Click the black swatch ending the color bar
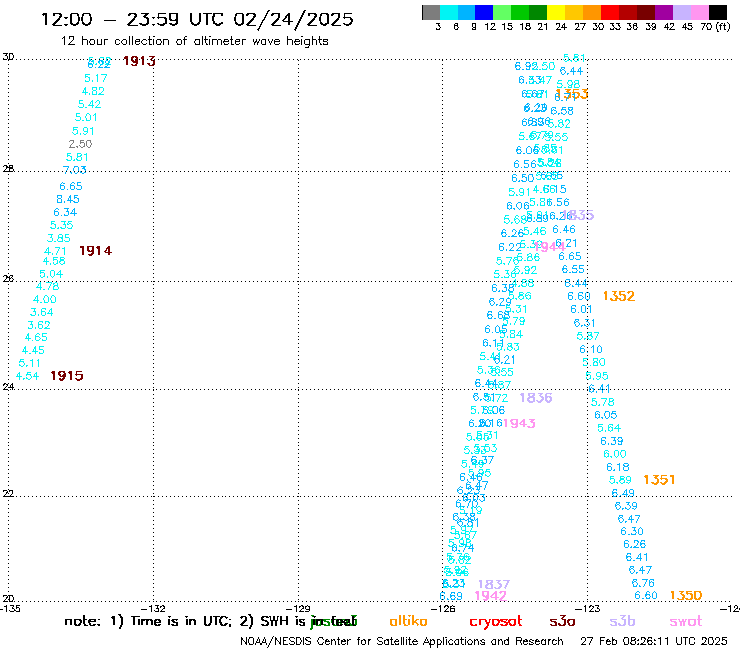740x650 pixels. [x=717, y=12]
